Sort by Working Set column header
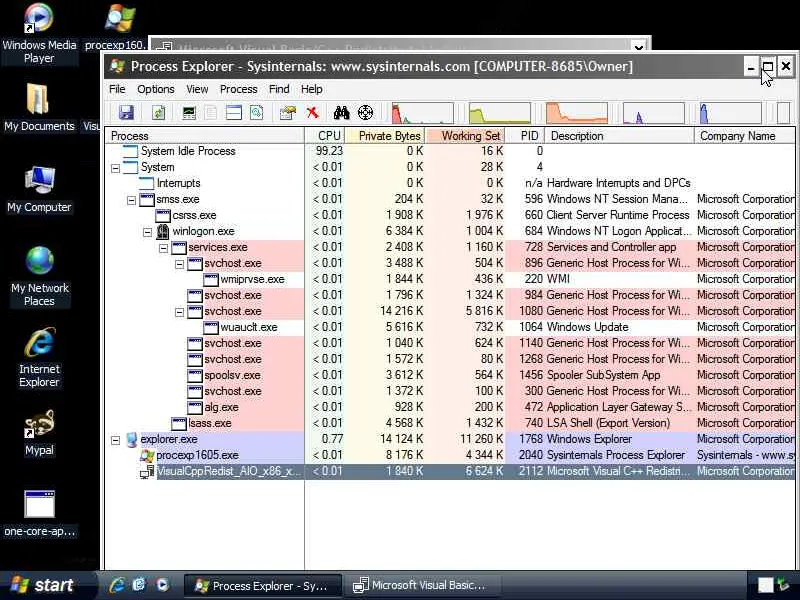This screenshot has height=600, width=800. 465,136
